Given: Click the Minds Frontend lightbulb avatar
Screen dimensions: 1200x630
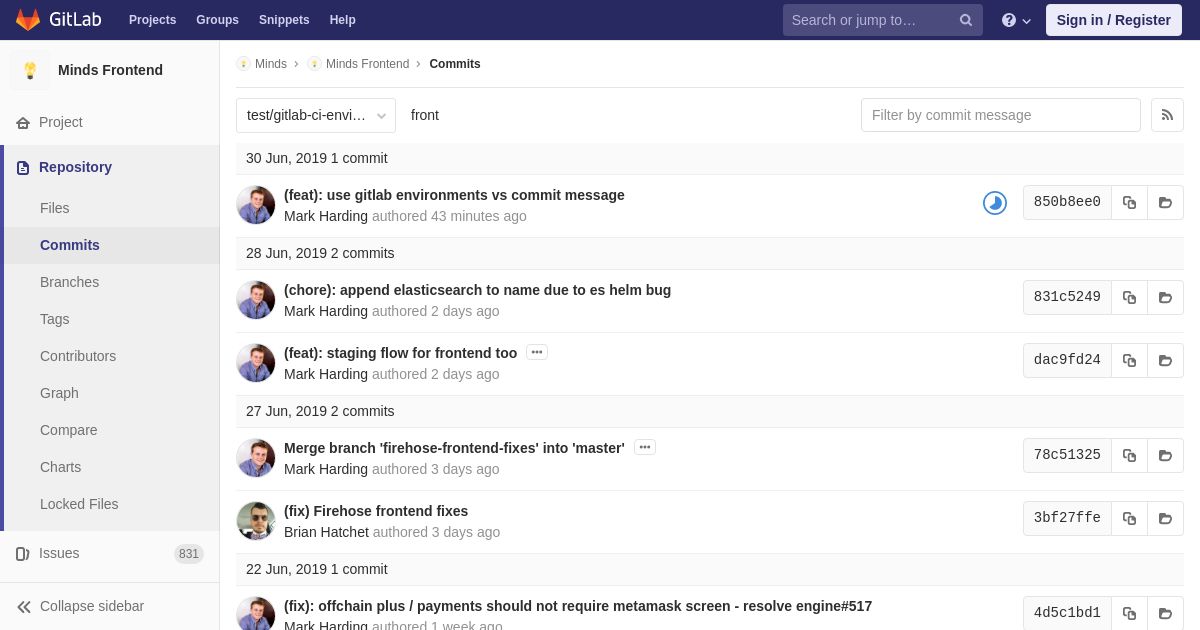Looking at the screenshot, I should [30, 70].
